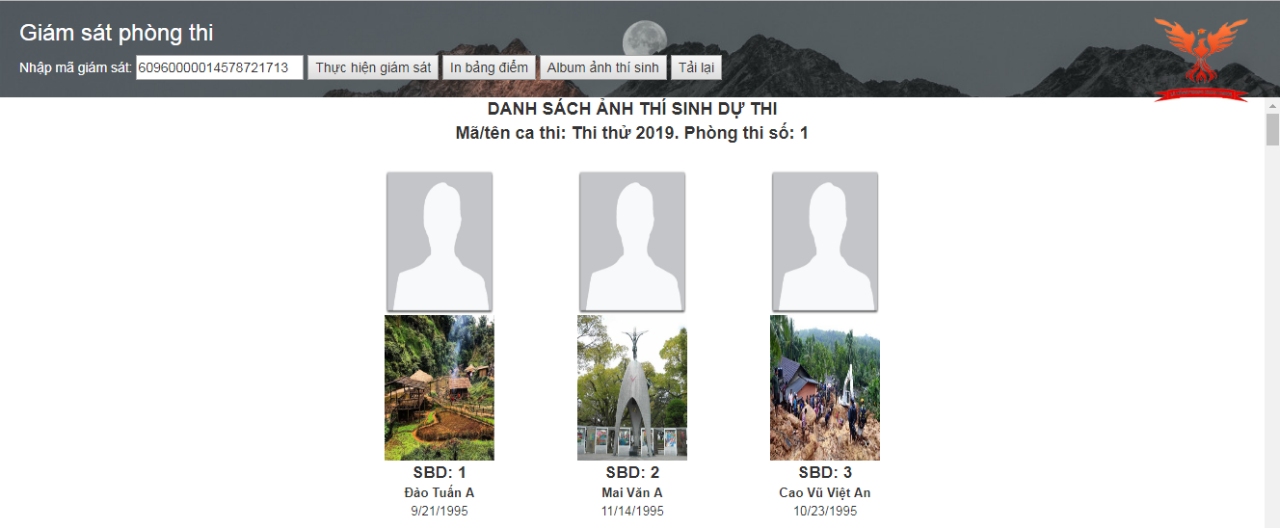Click the Thực hiện giám sát button

click(373, 68)
